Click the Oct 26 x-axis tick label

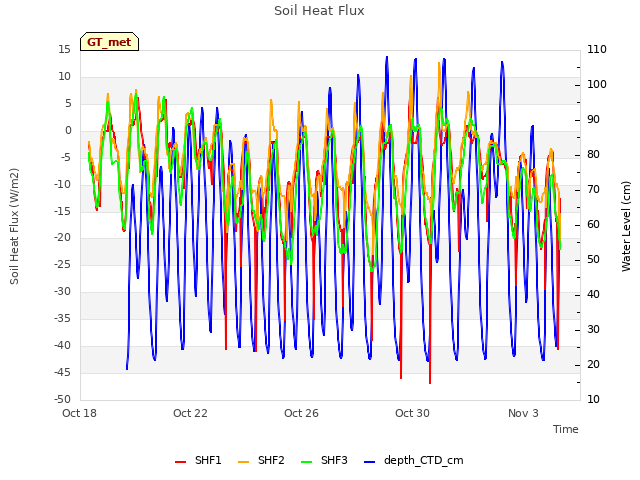(301, 413)
